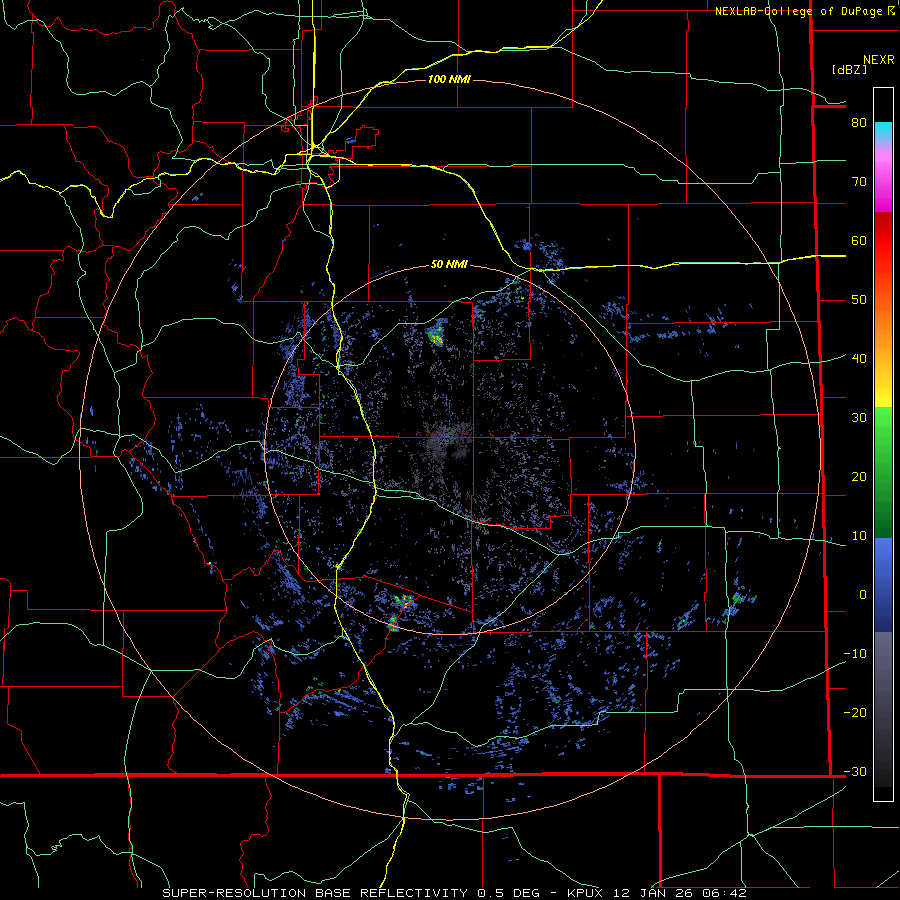Click the 60 value on the dBZ scale
This screenshot has width=900, height=900.
[859, 240]
